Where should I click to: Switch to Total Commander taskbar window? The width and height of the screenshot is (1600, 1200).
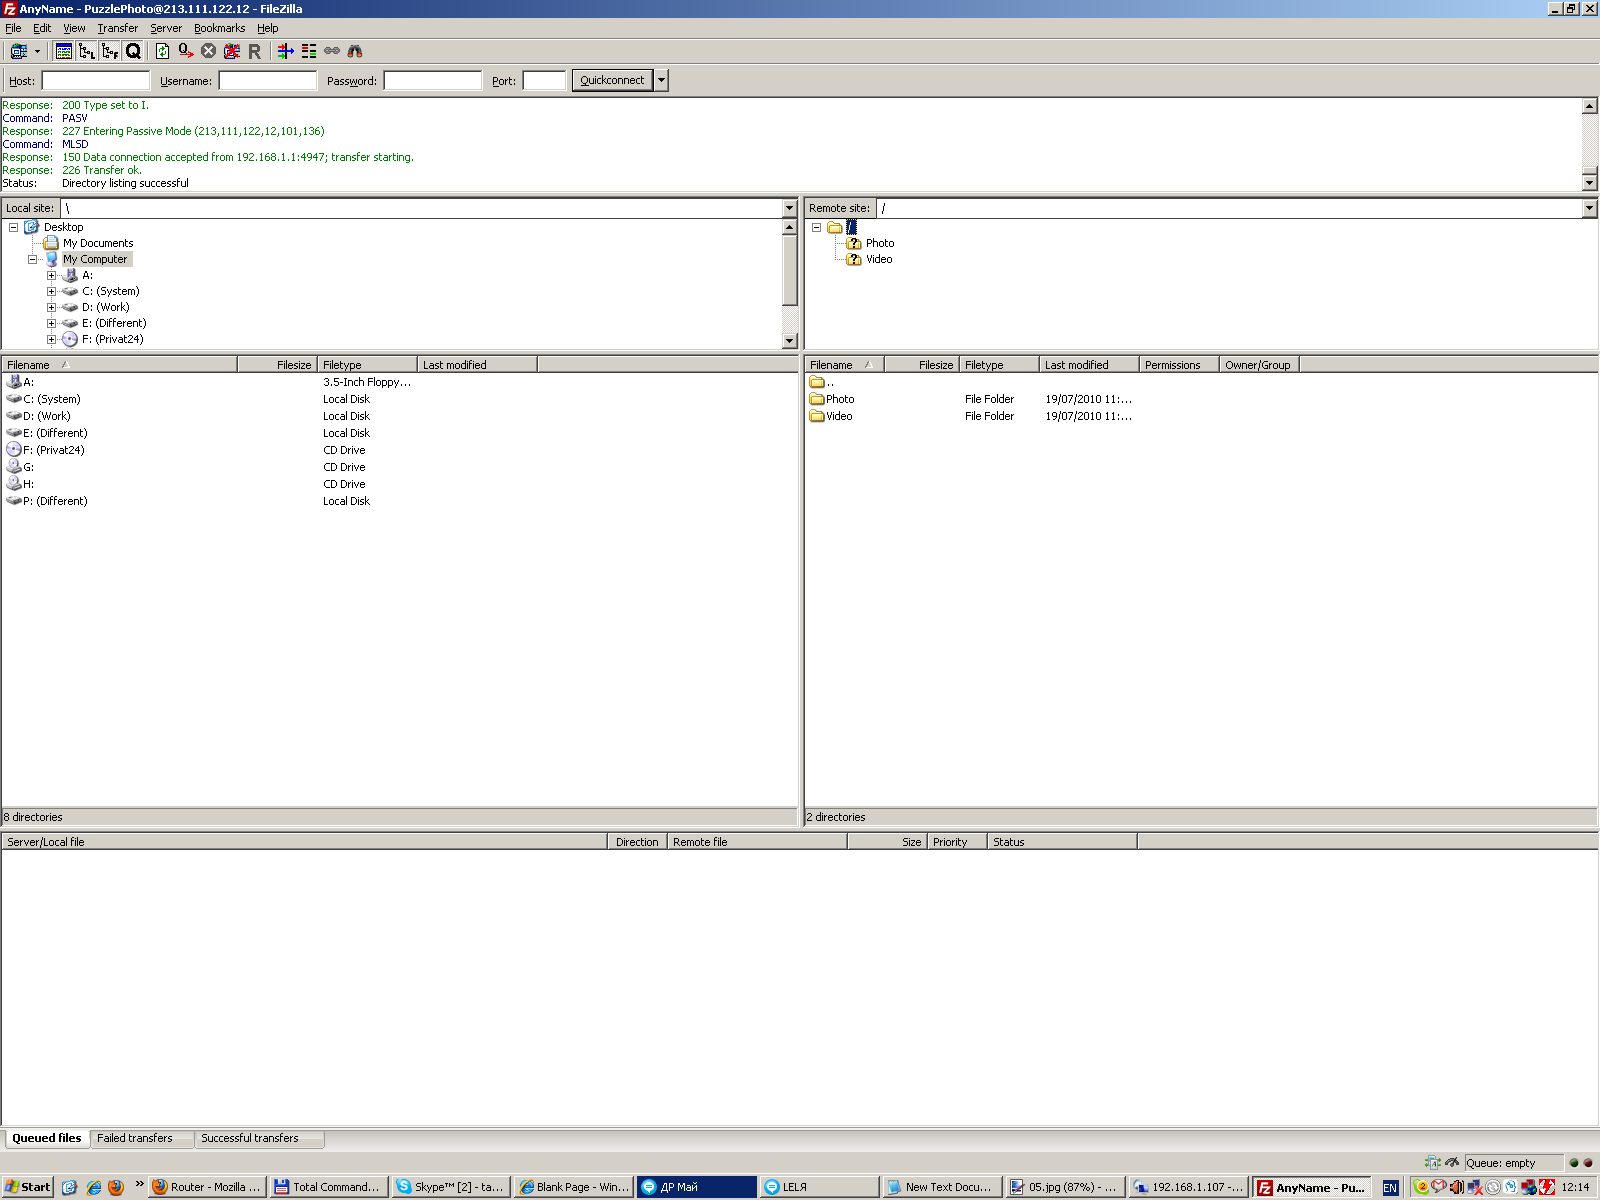pyautogui.click(x=328, y=1187)
